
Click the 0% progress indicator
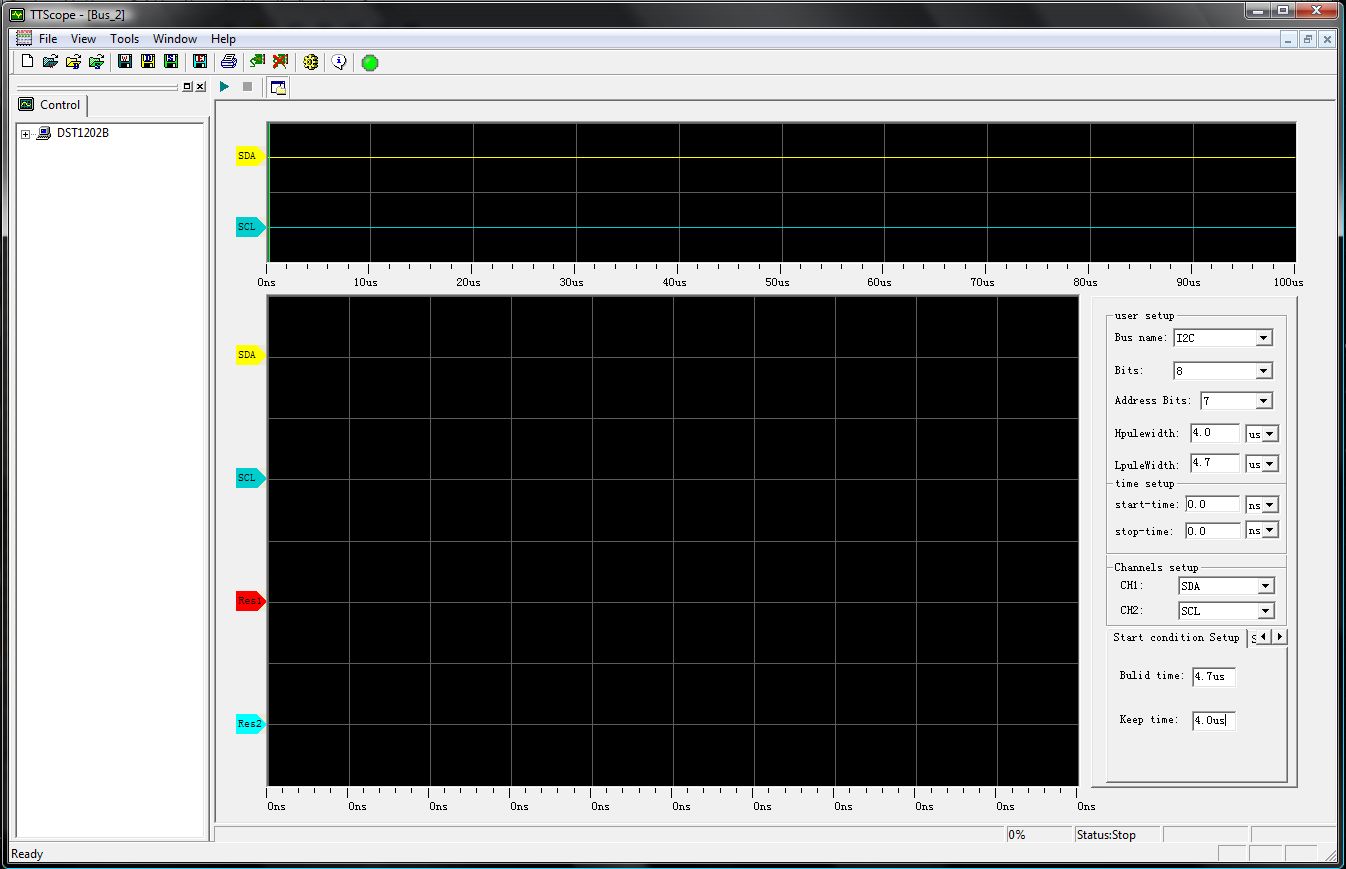[x=1017, y=835]
